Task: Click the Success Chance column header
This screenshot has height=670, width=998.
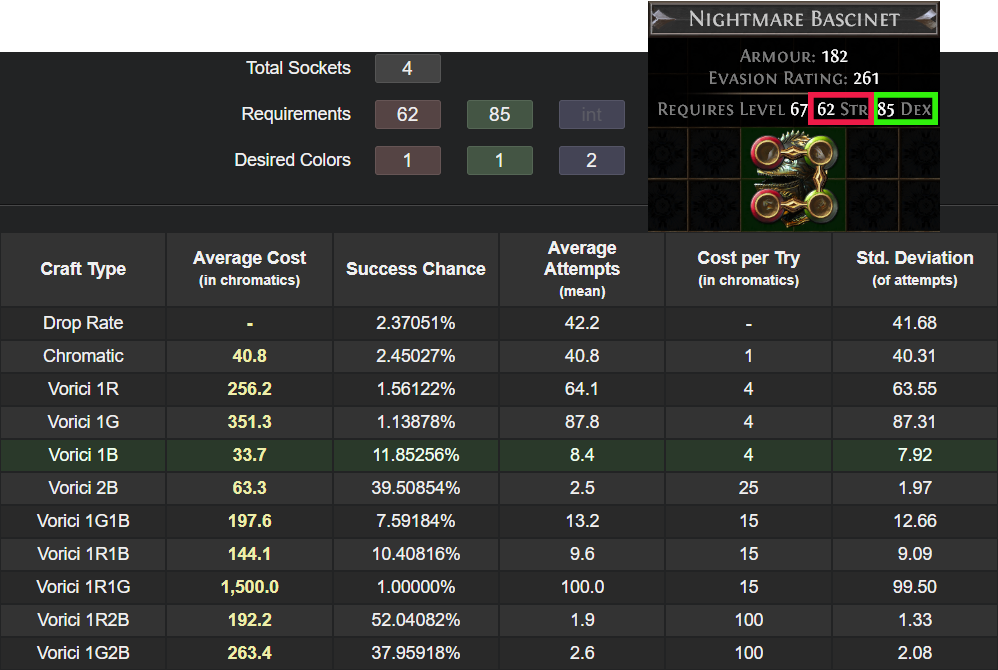Action: pos(415,269)
